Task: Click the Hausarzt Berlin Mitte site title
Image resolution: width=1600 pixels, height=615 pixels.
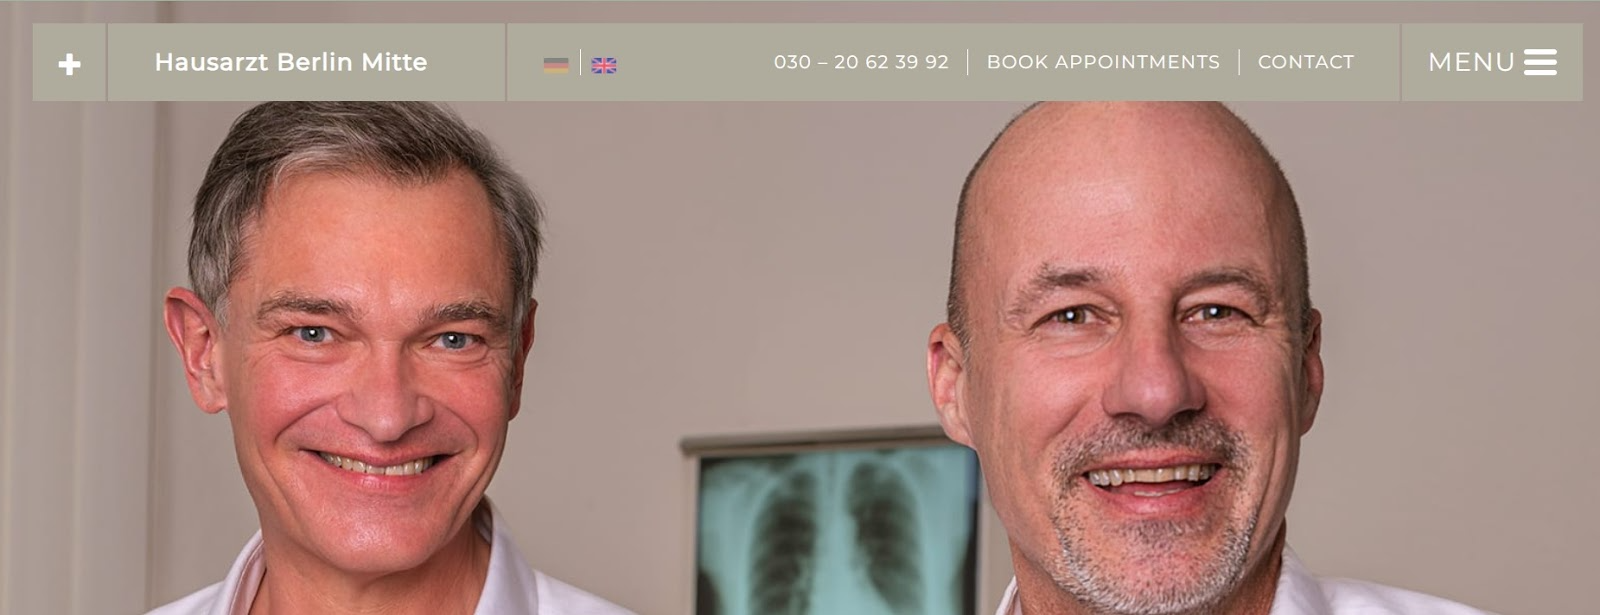Action: 291,62
